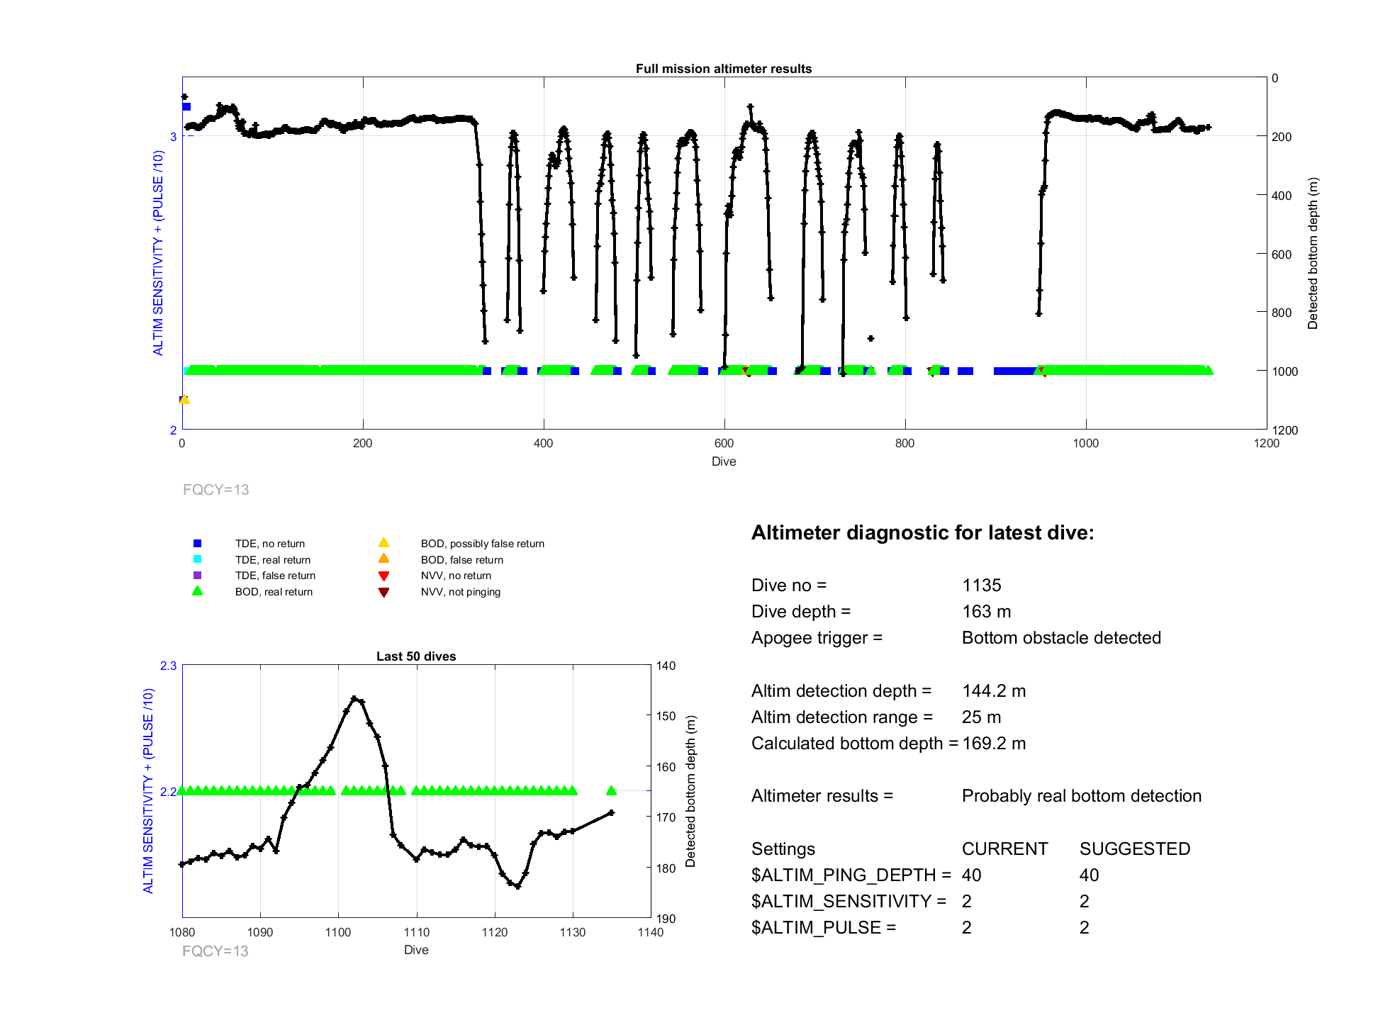
Task: Click the 'Altimeter results =' label
Action: 822,796
